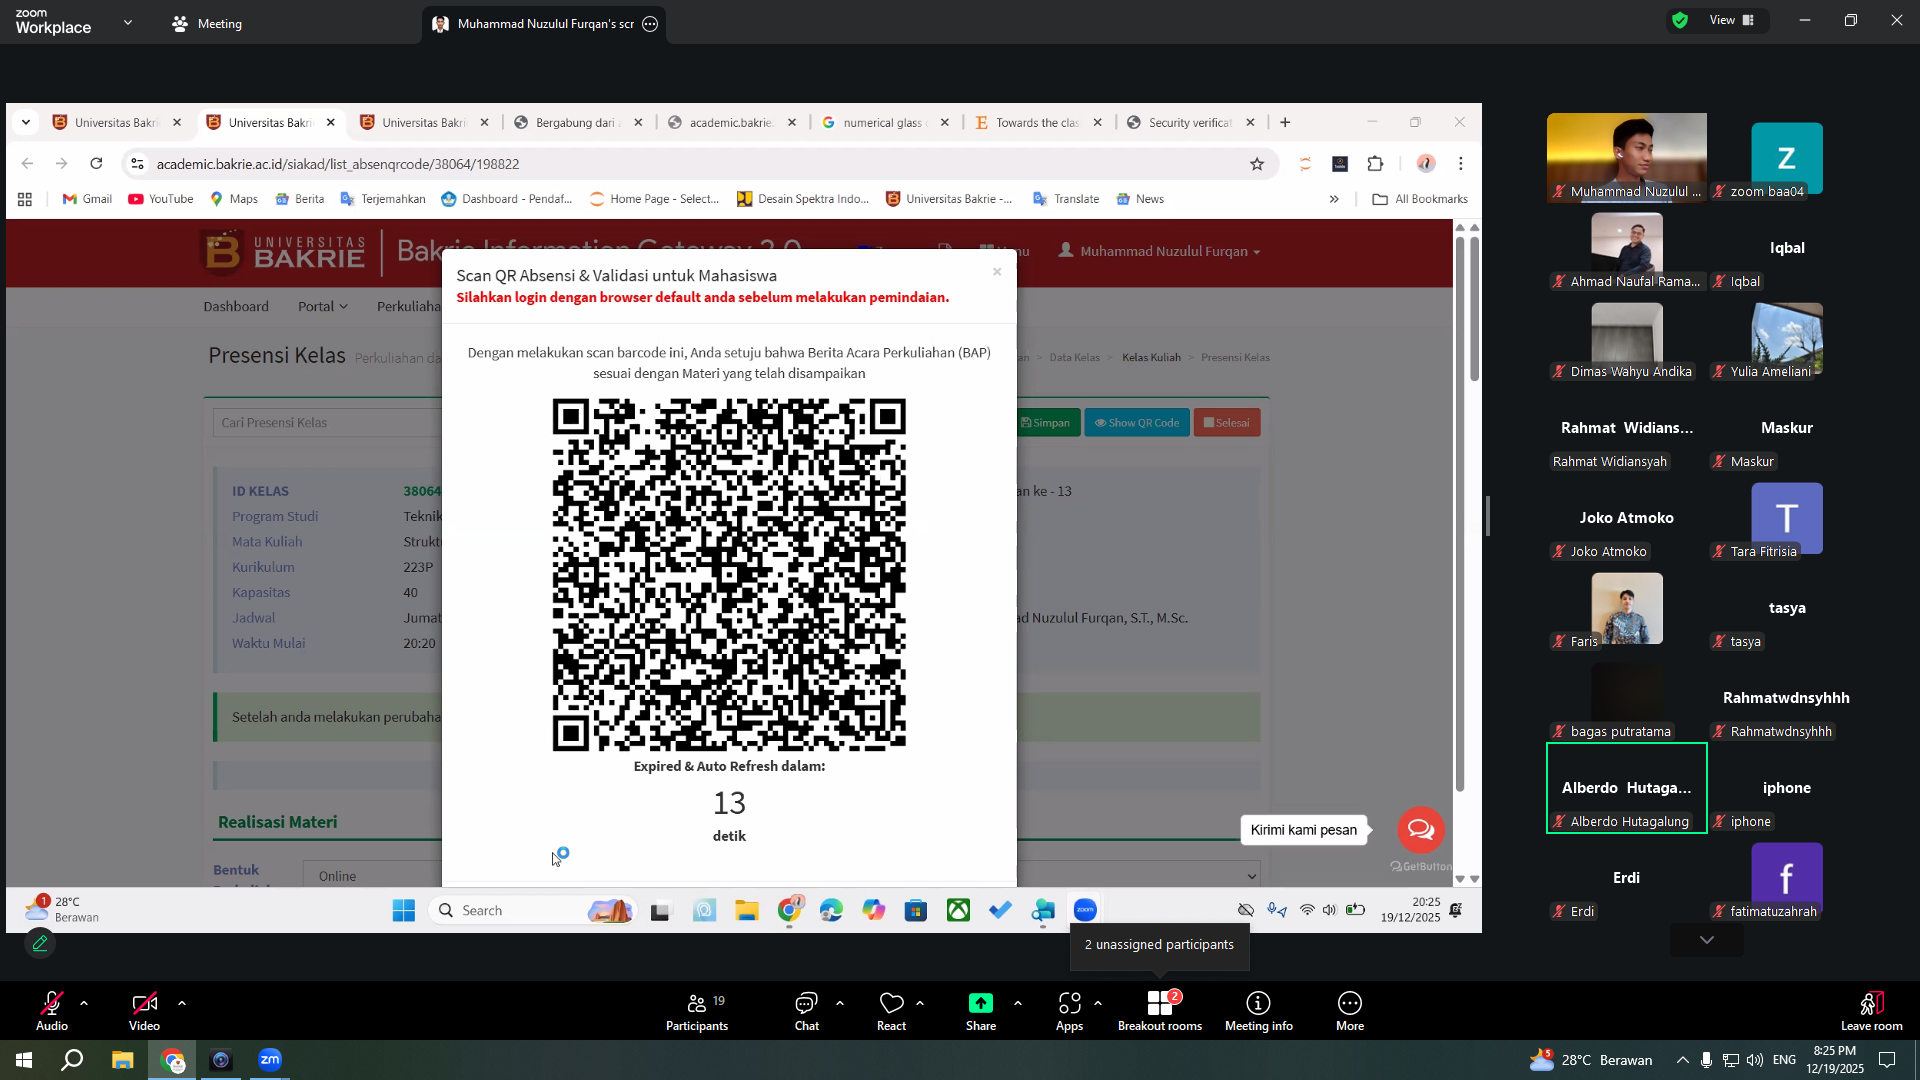Show more participants with down chevron
This screenshot has height=1080, width=1920.
(1707, 940)
